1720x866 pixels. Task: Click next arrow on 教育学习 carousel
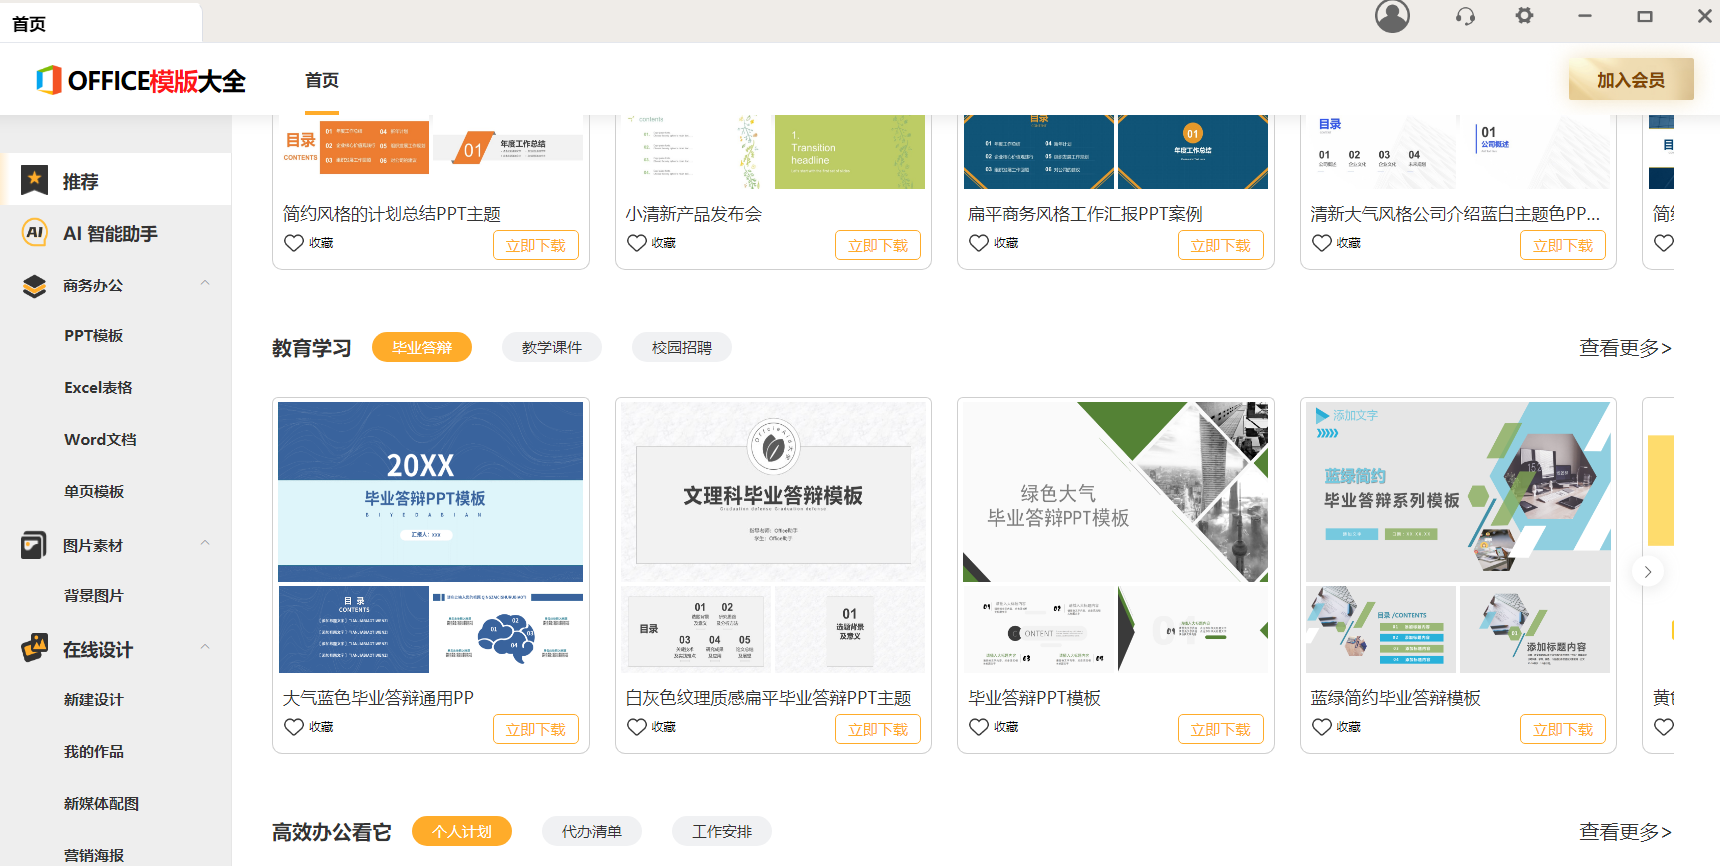click(1648, 572)
